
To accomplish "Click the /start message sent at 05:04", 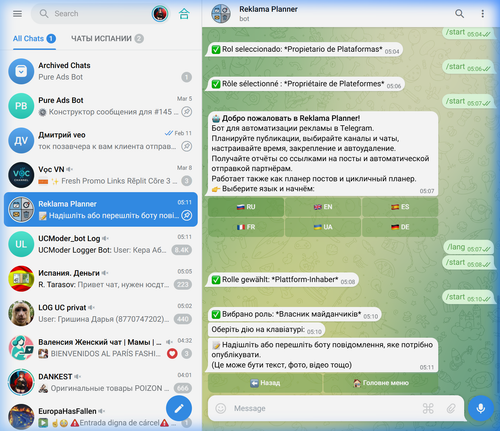I will point(468,33).
